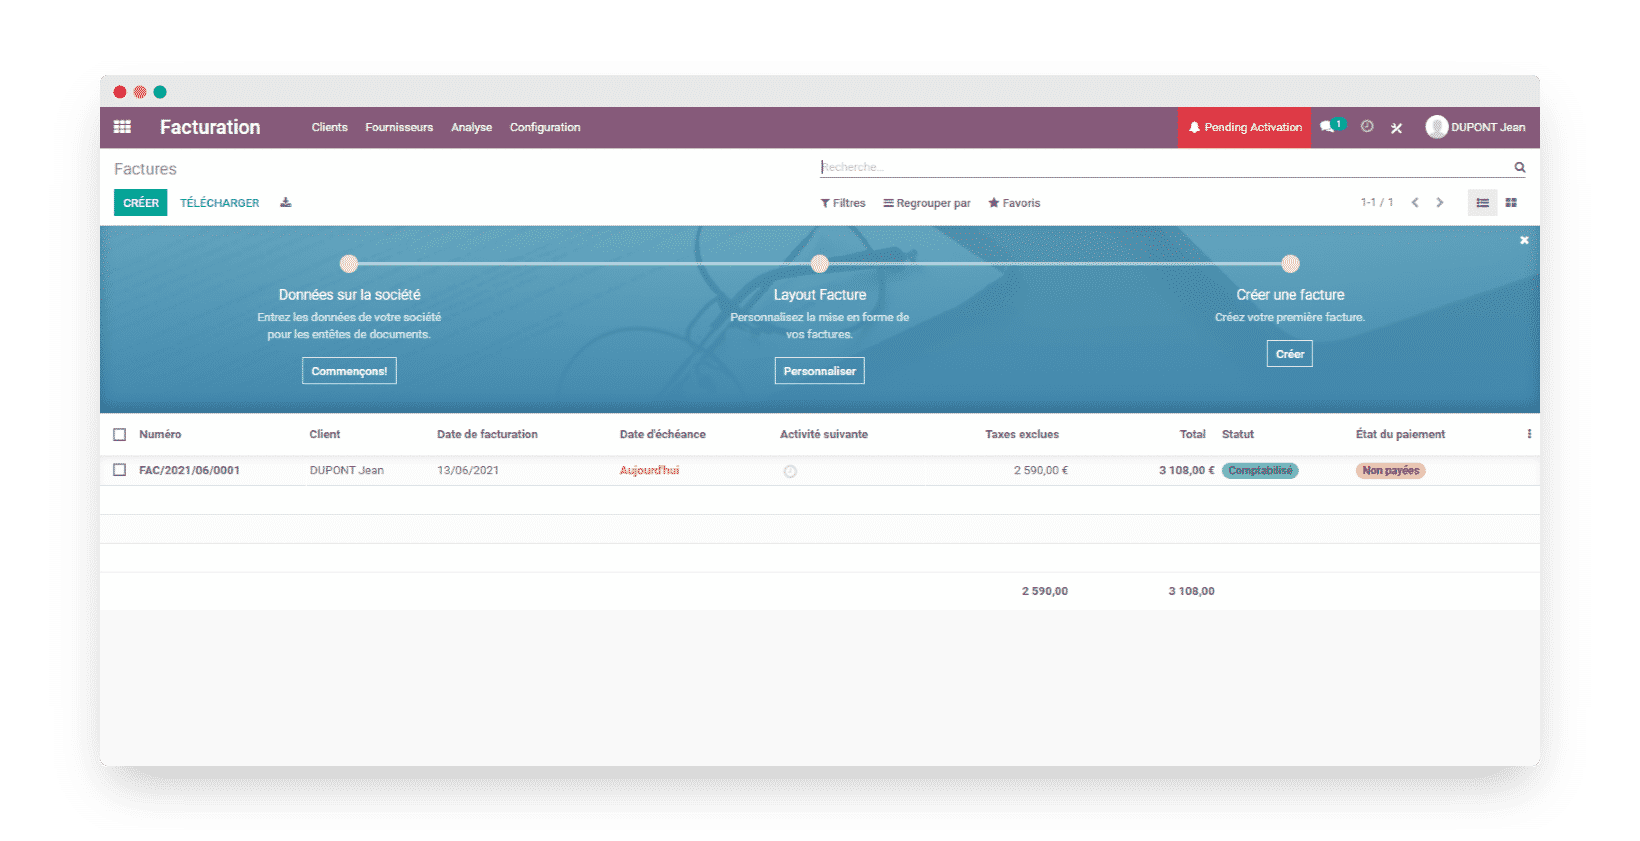Open the Configuration menu
The image size is (1640, 841).
[545, 127]
